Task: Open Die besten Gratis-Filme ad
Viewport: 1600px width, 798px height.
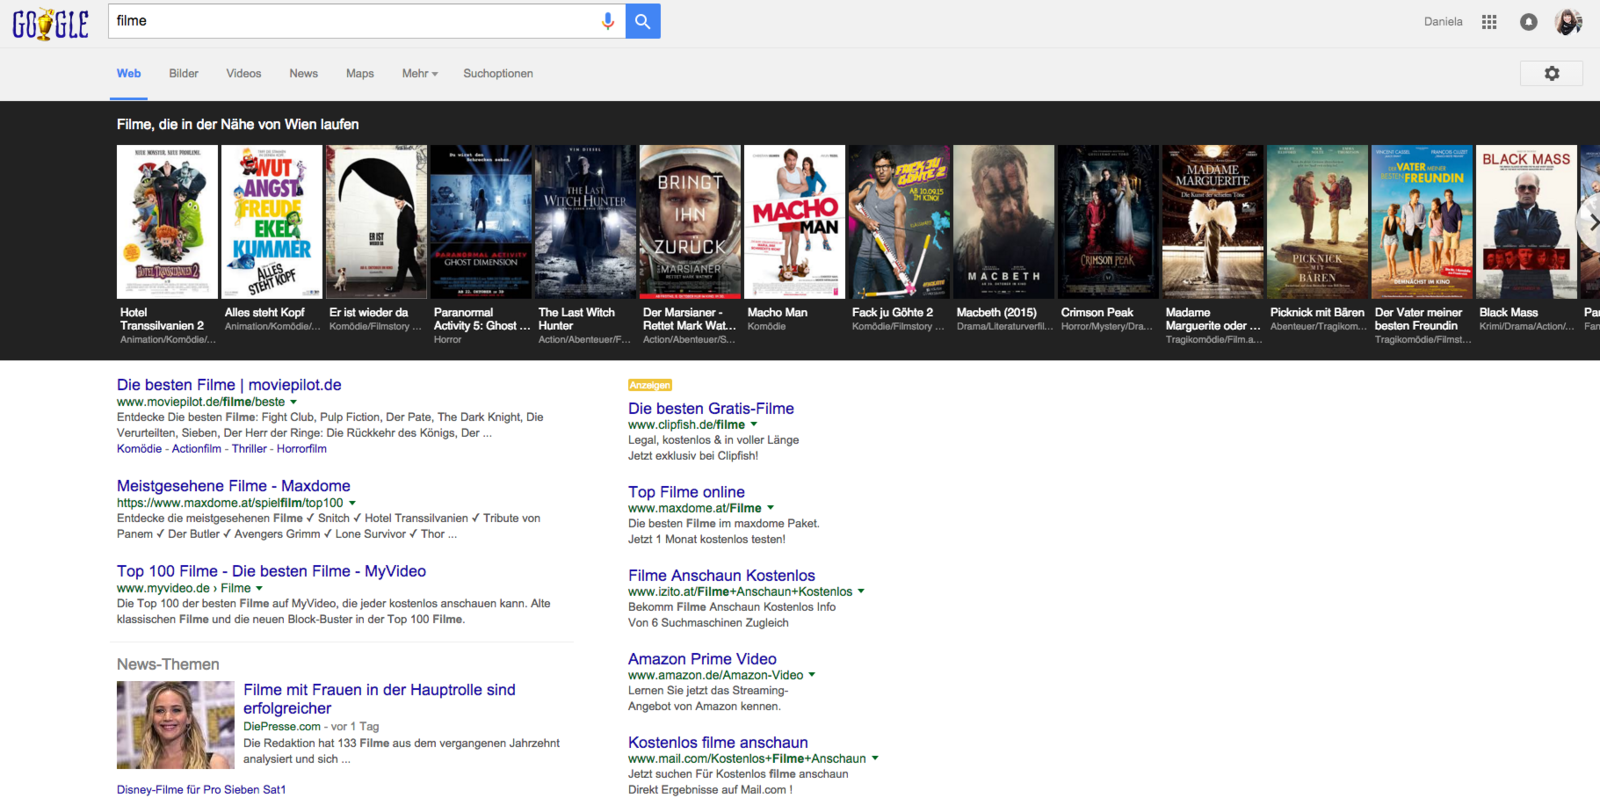Action: pyautogui.click(x=711, y=408)
